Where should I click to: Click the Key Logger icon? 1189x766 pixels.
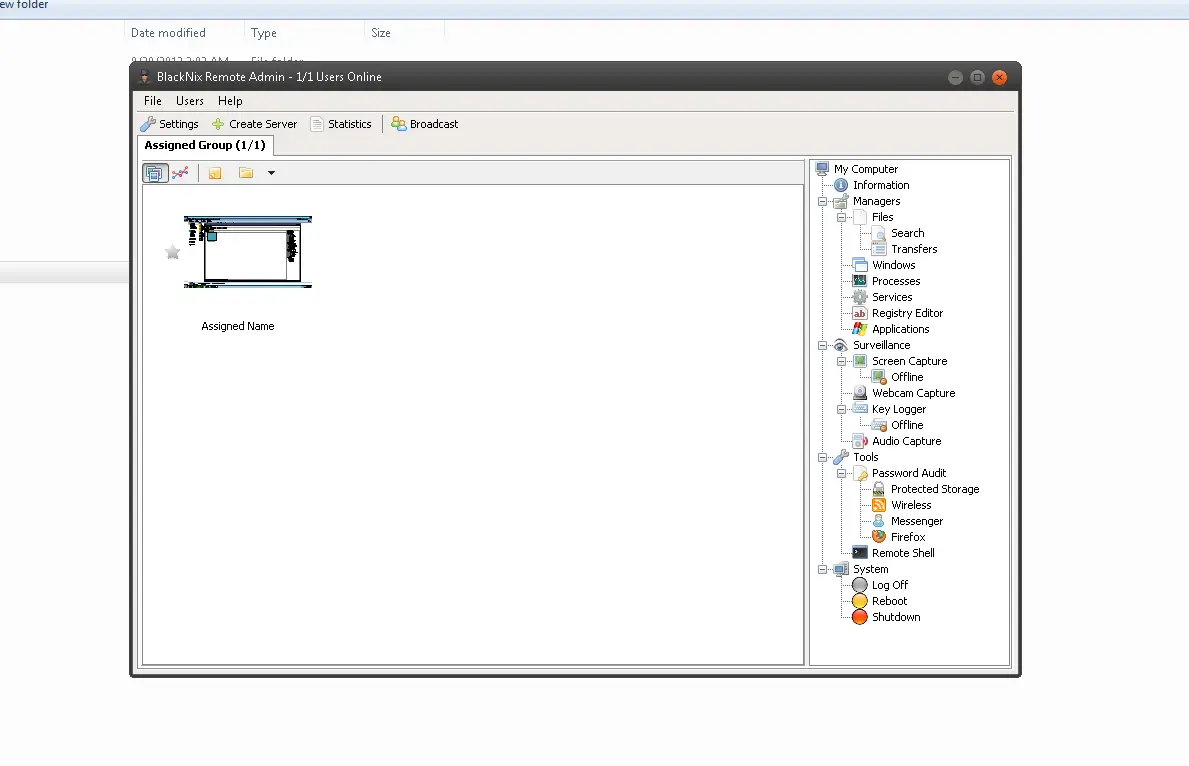pyautogui.click(x=859, y=409)
